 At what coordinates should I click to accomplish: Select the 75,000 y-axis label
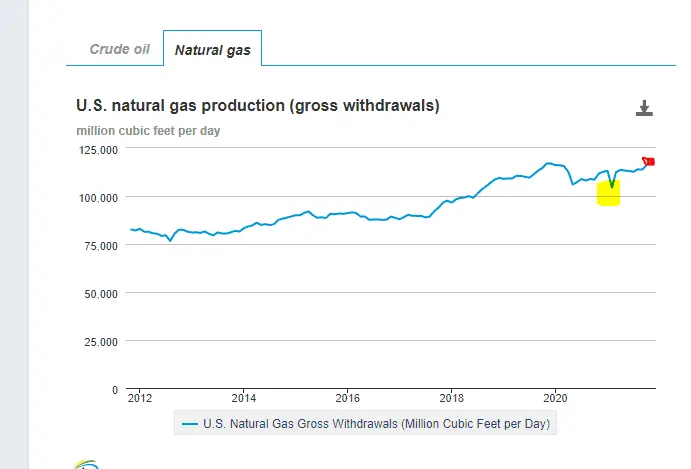coord(101,245)
